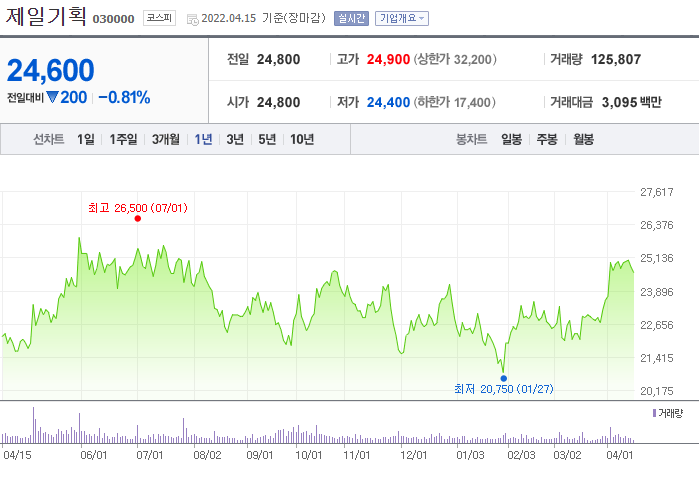Click the 실시간 button
Screen dimensions: 699x483
351,18
